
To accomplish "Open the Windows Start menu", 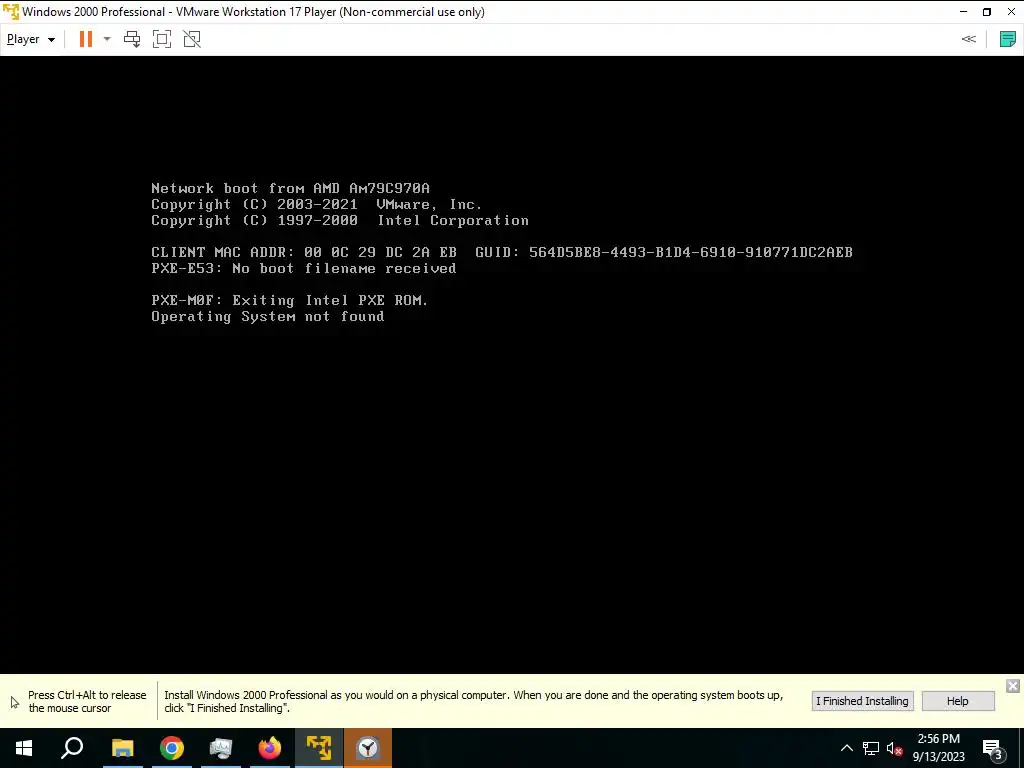I will pyautogui.click(x=24, y=748).
